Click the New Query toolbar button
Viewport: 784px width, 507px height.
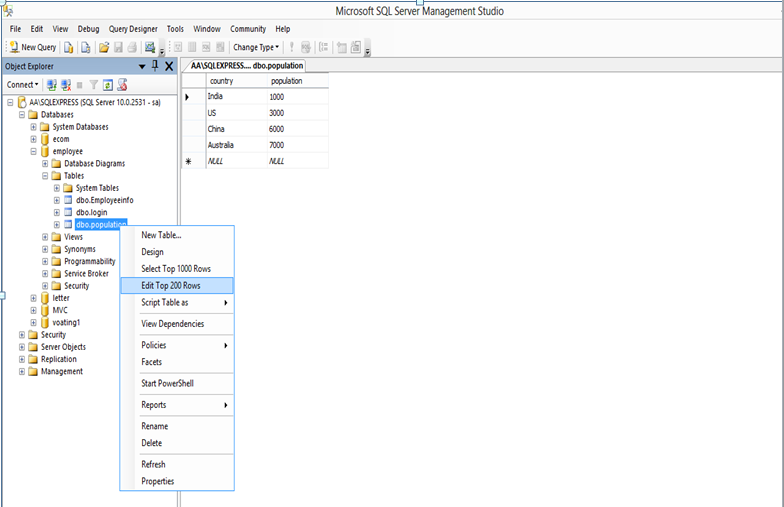(33, 48)
